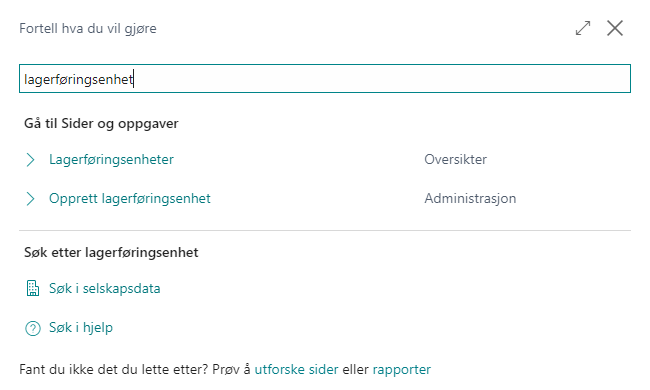The height and width of the screenshot is (390, 650).
Task: Choose Søk i hjelp
Action: 81,328
